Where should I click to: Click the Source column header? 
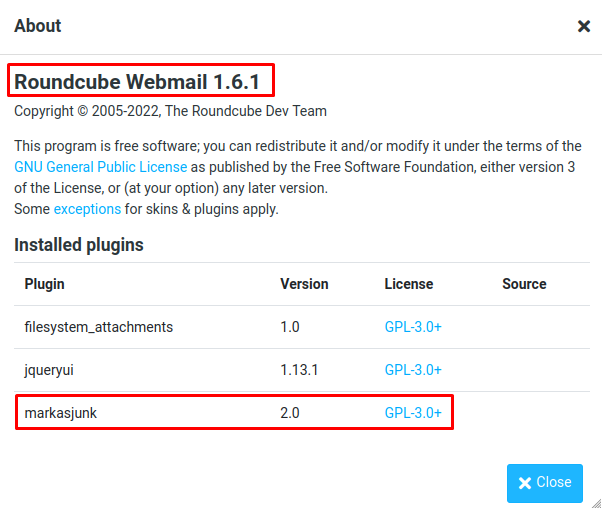coord(524,284)
